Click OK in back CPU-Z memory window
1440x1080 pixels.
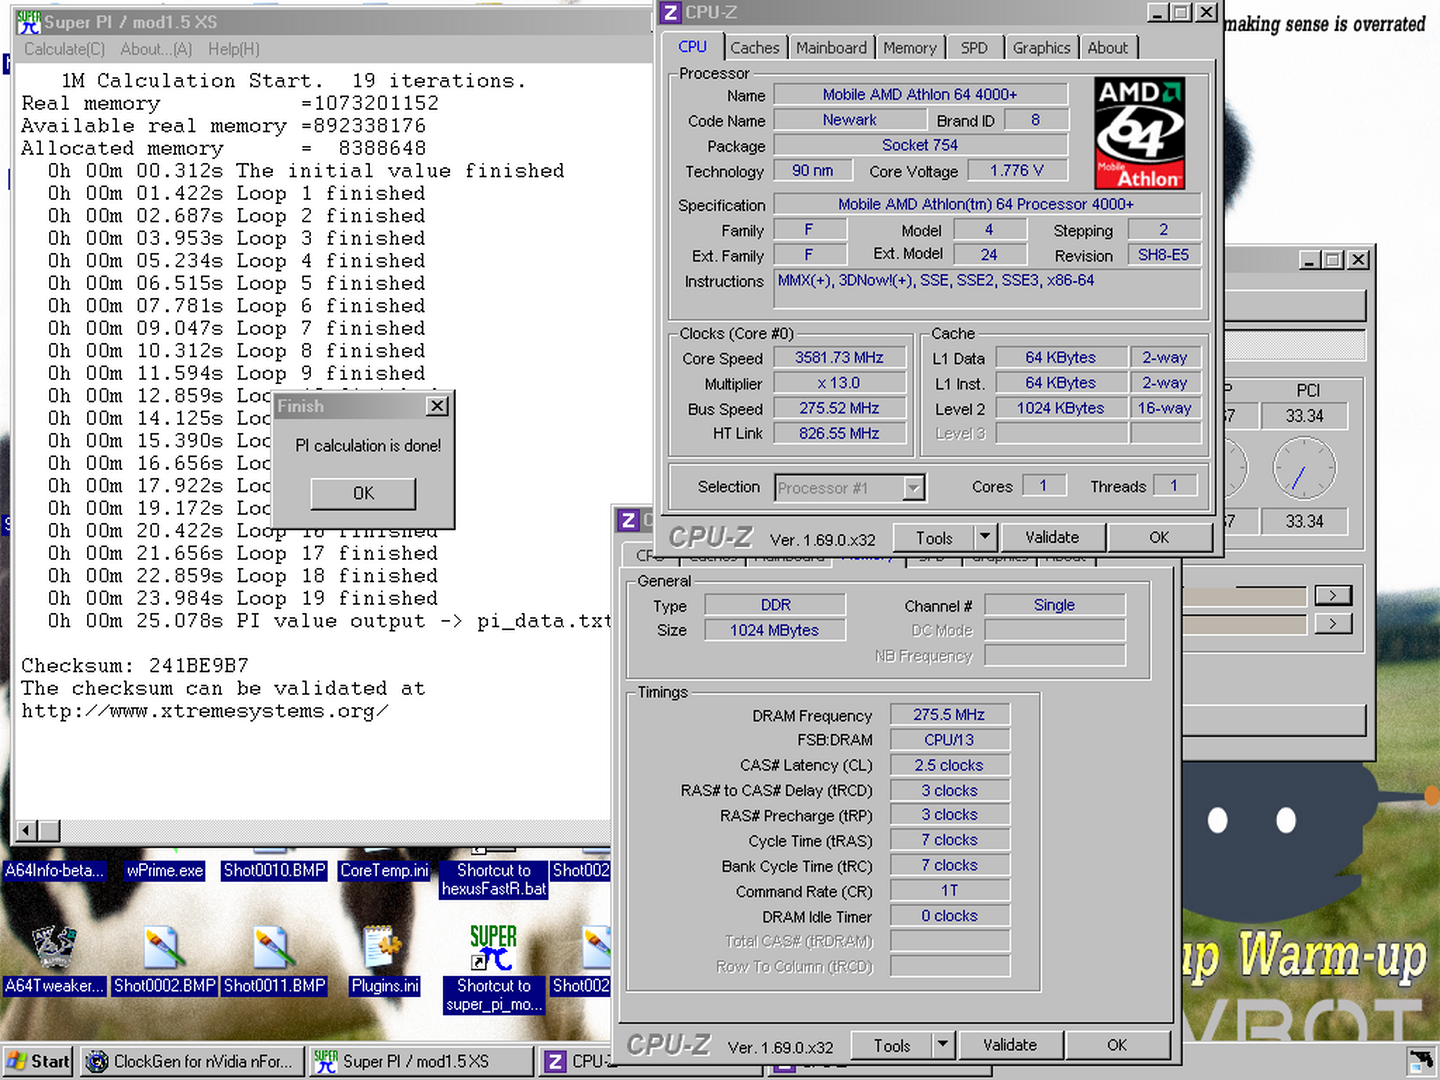[x=1117, y=1045]
